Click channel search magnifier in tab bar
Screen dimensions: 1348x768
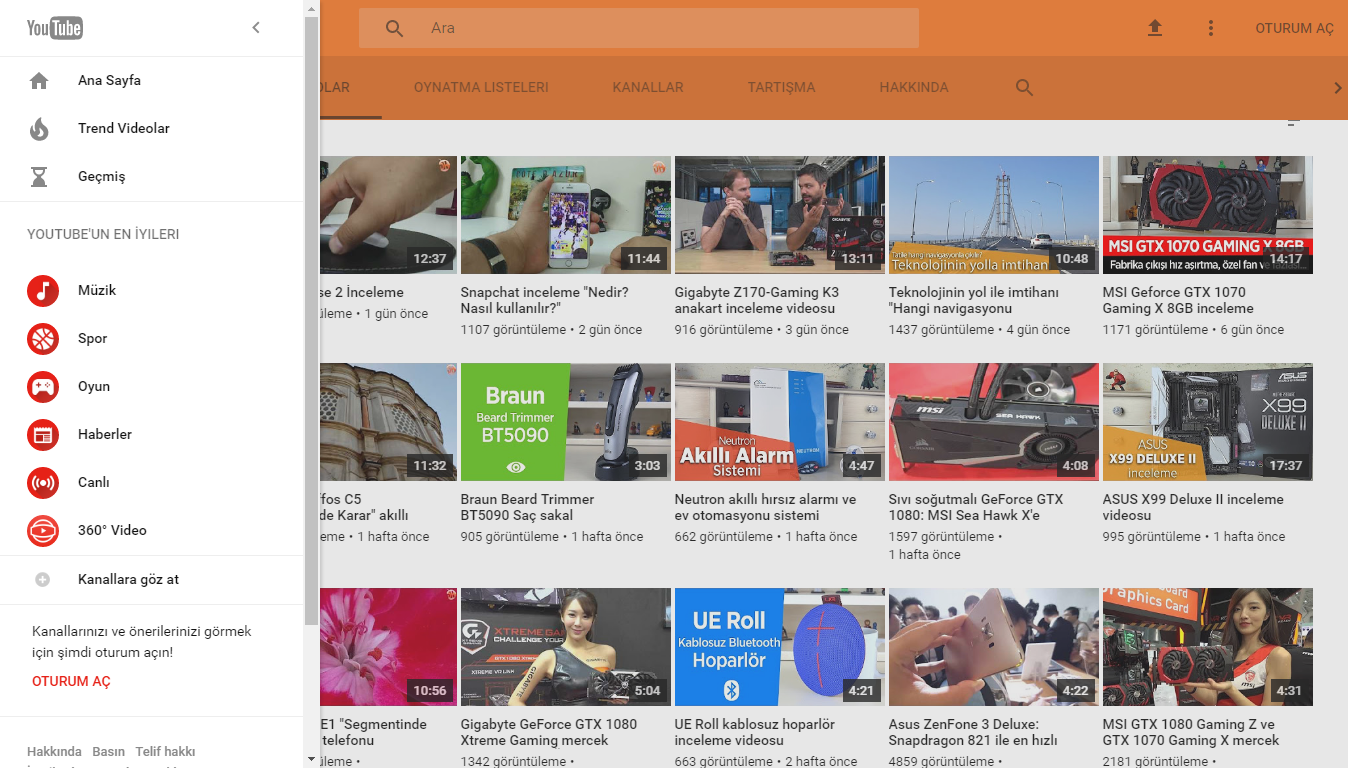pos(1024,88)
